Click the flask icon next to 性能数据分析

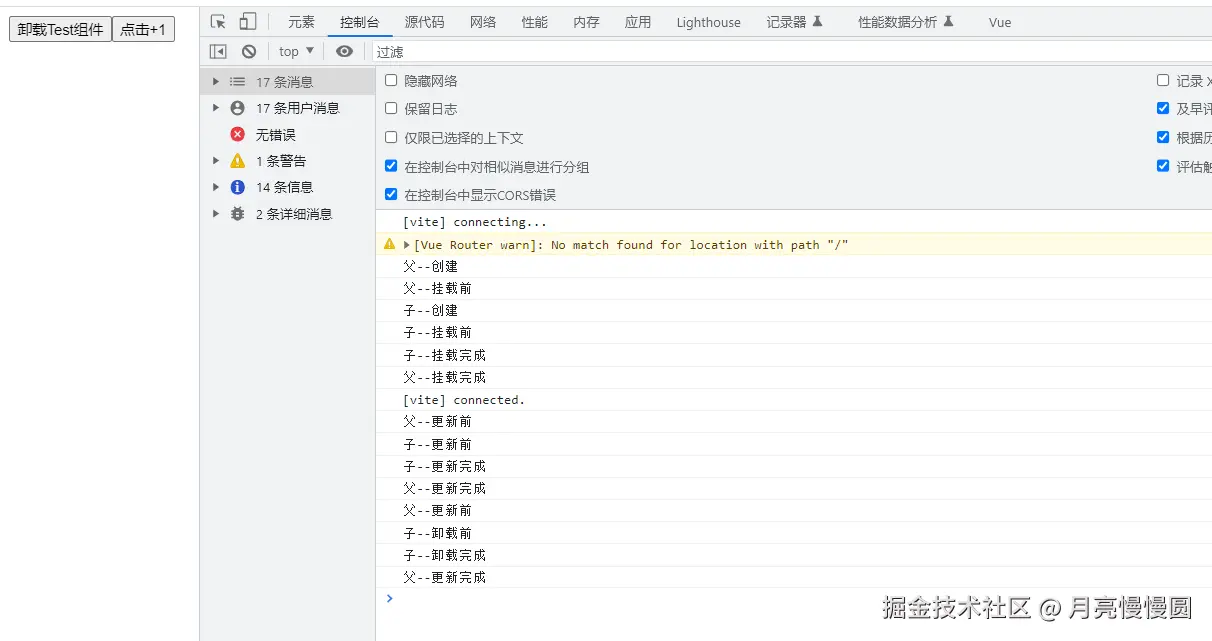948,21
